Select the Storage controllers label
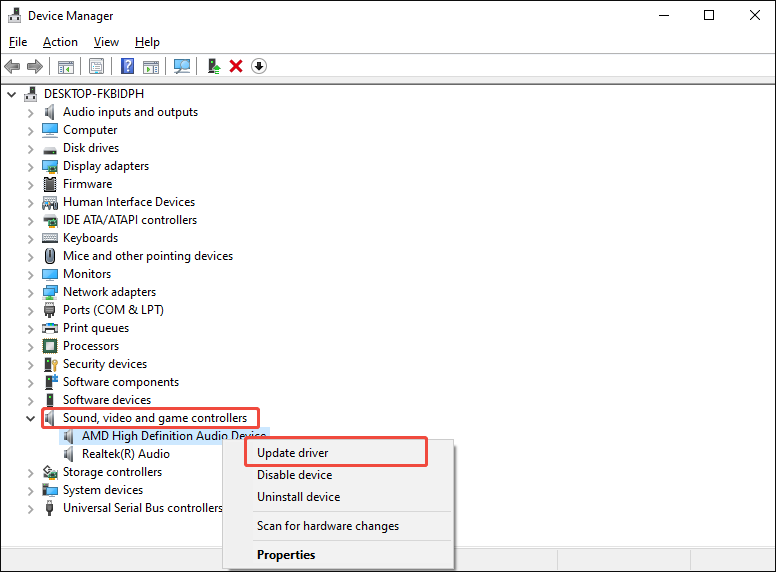This screenshot has height=572, width=776. 112,472
